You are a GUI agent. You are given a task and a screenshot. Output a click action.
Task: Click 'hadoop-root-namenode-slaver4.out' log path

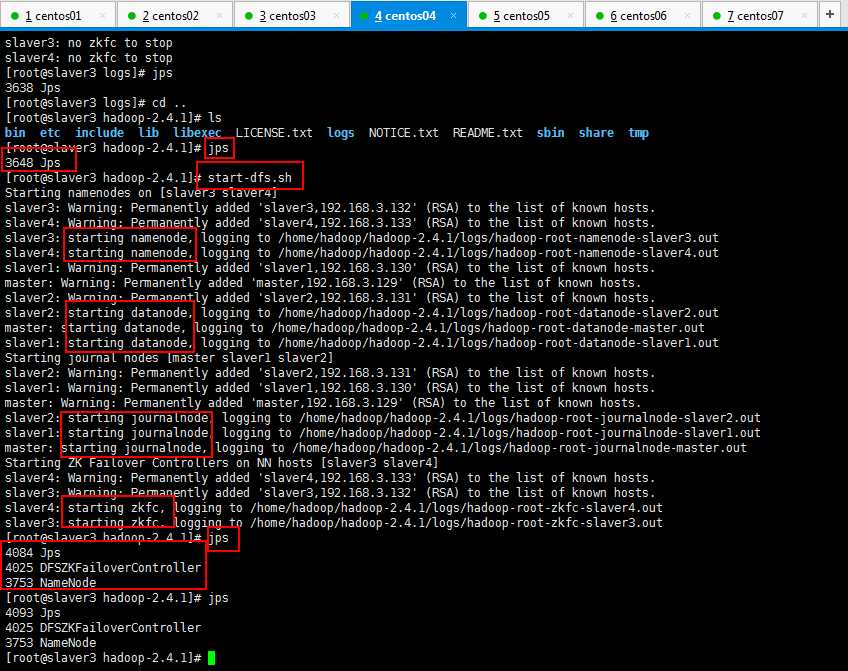point(606,253)
